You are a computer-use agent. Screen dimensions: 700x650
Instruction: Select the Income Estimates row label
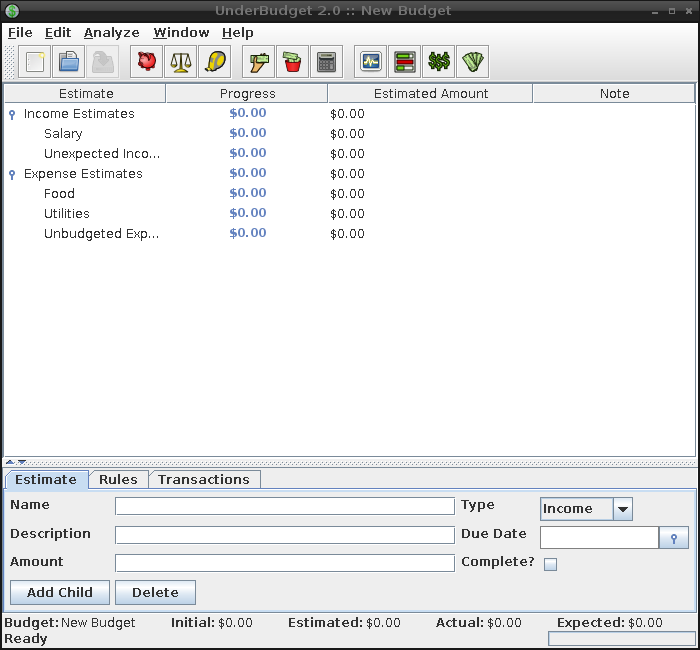point(79,114)
